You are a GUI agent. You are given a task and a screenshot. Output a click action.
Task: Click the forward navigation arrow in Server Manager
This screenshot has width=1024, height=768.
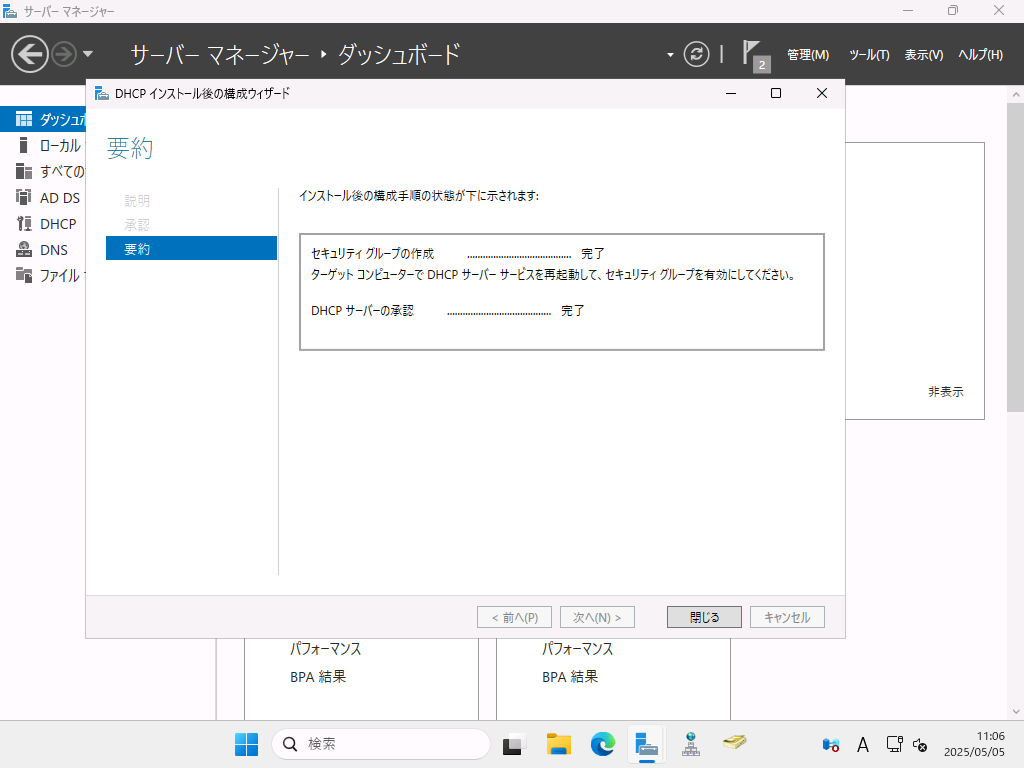point(64,54)
